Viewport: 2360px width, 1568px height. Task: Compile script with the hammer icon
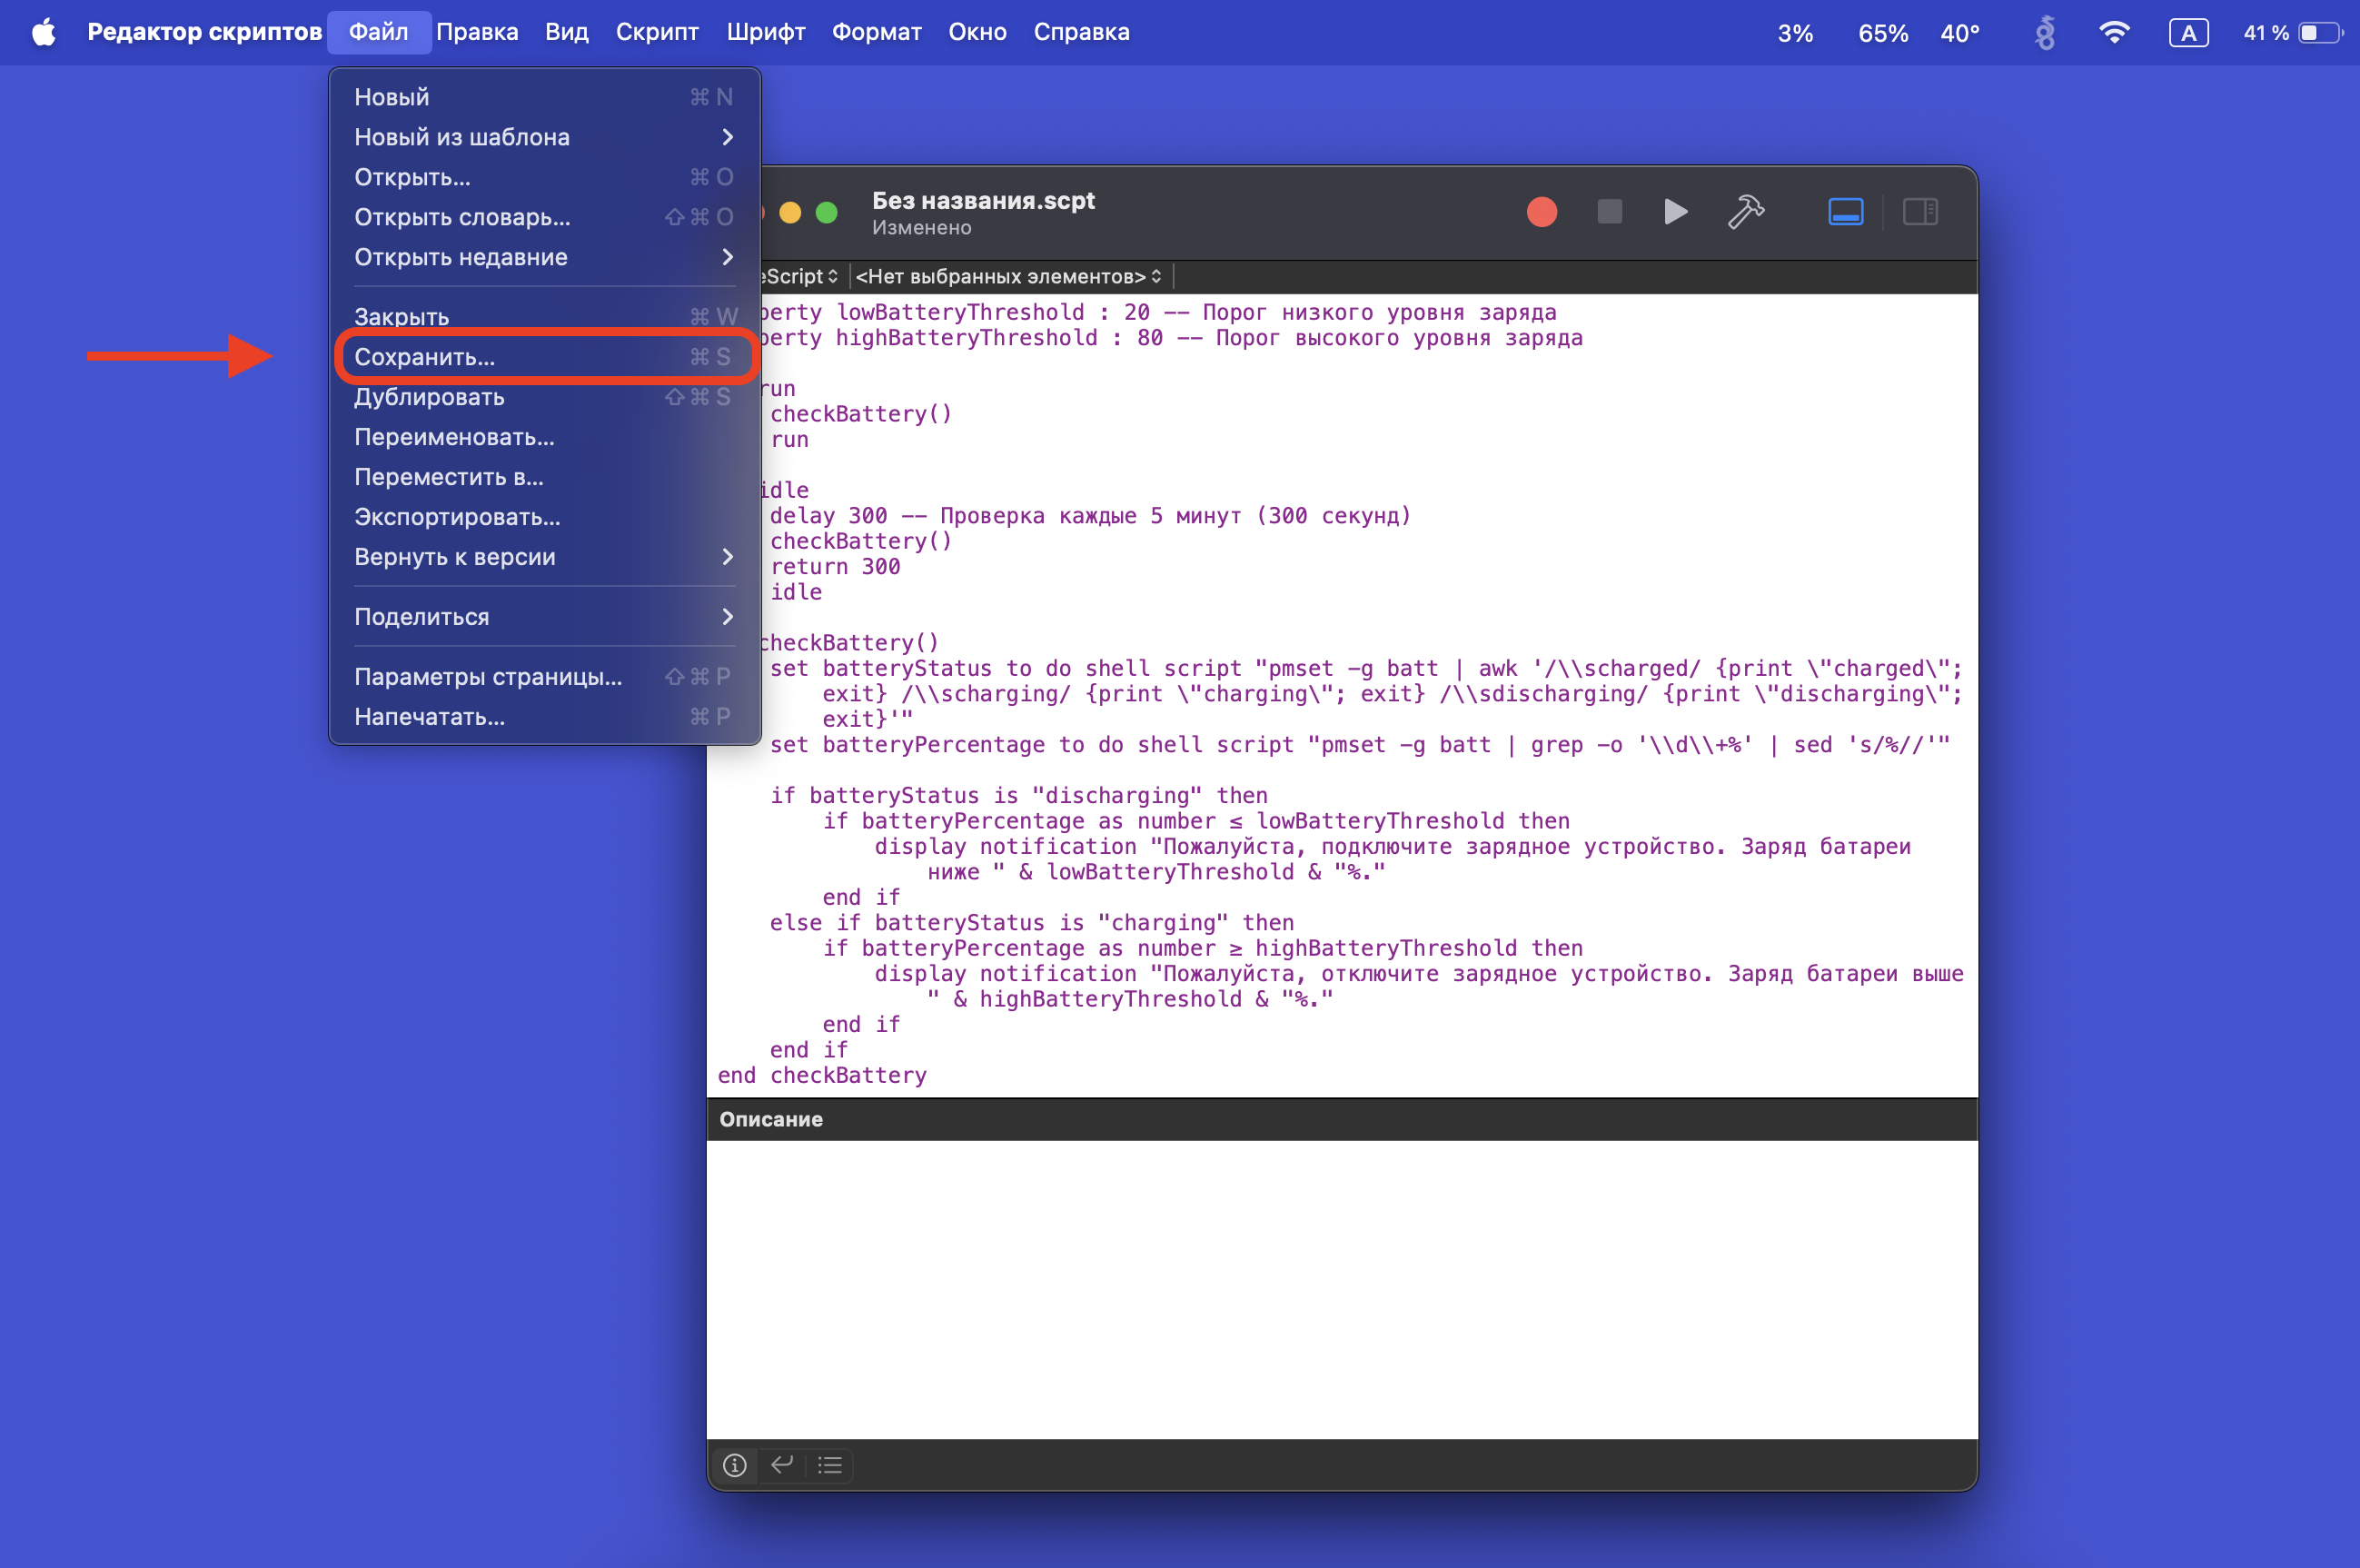(1746, 212)
